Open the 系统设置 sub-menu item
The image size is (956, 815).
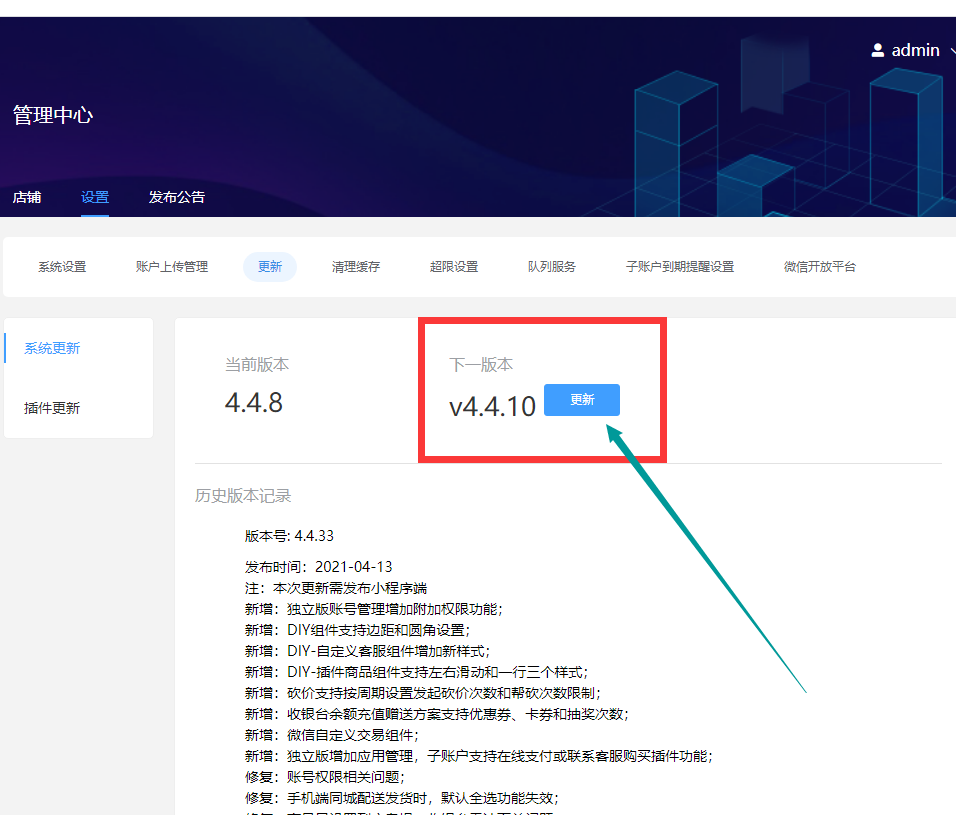click(62, 267)
